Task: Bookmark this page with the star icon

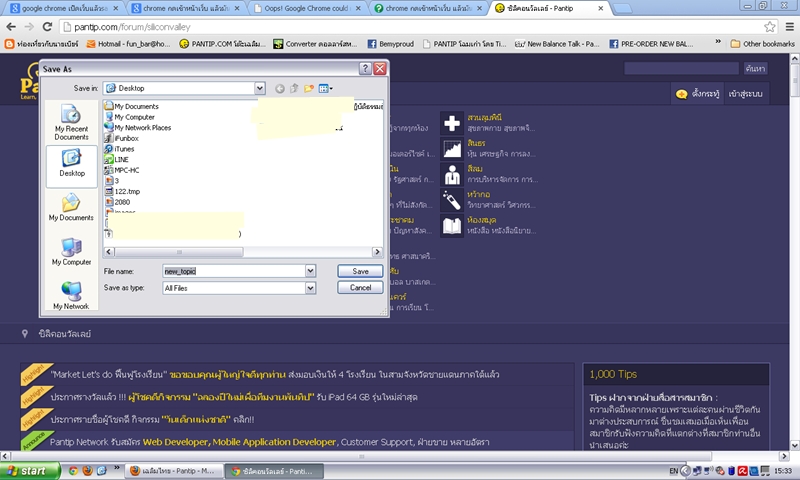Action: (768, 26)
